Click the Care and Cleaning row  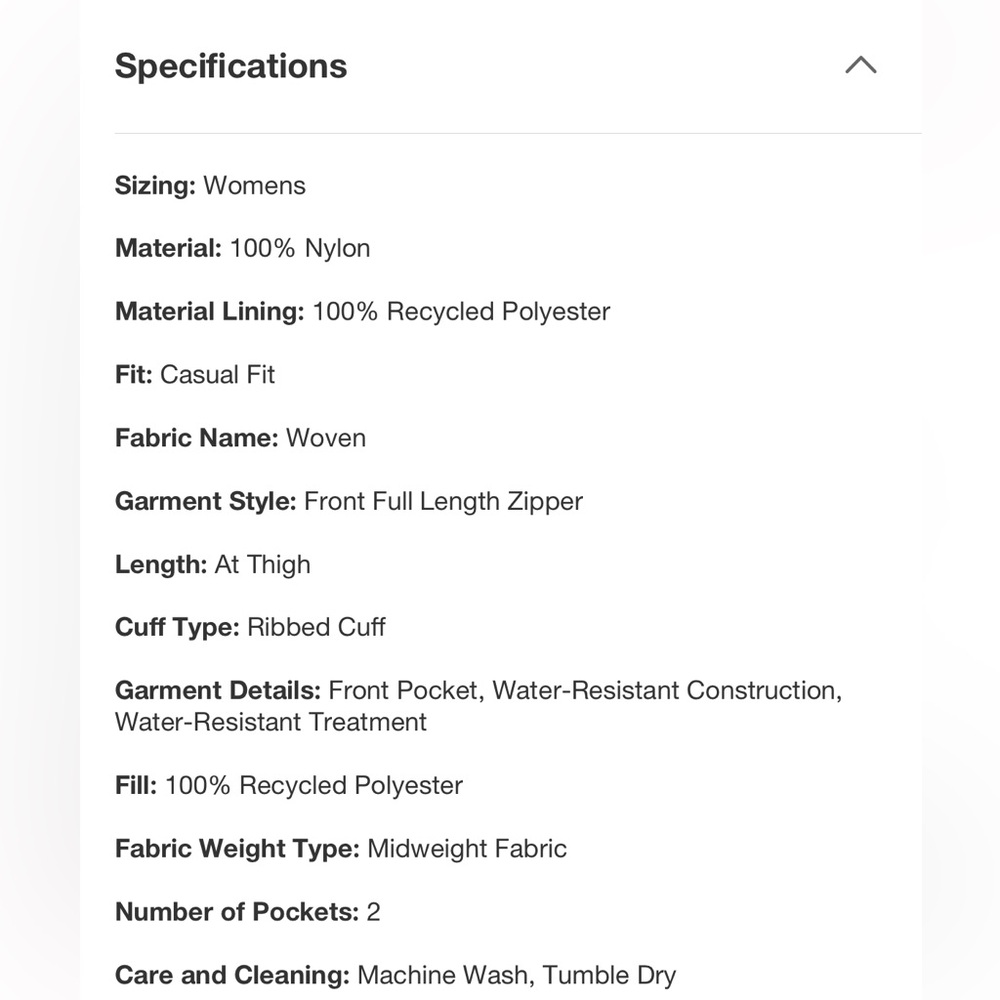[395, 976]
